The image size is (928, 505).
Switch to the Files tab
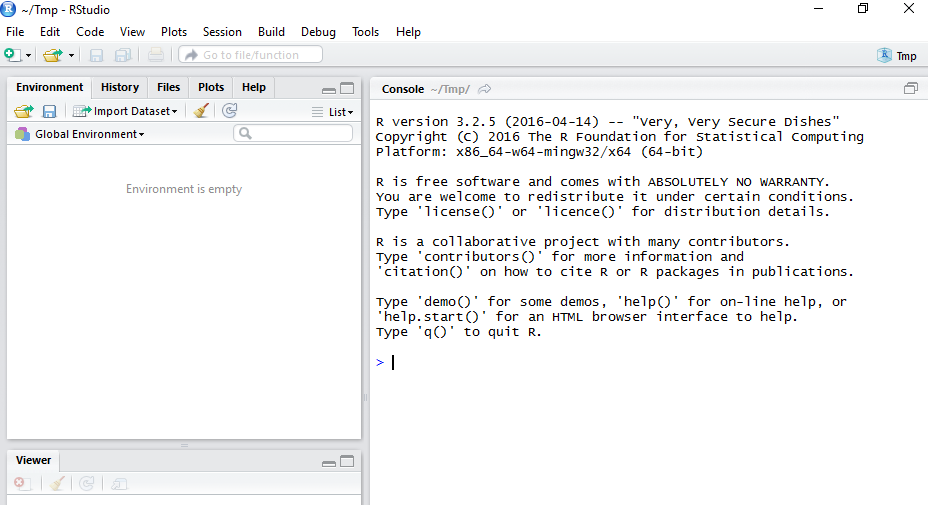(168, 87)
